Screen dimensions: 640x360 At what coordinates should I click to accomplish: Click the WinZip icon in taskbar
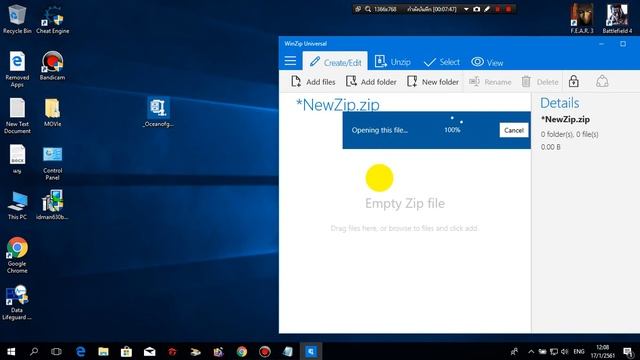[311, 351]
